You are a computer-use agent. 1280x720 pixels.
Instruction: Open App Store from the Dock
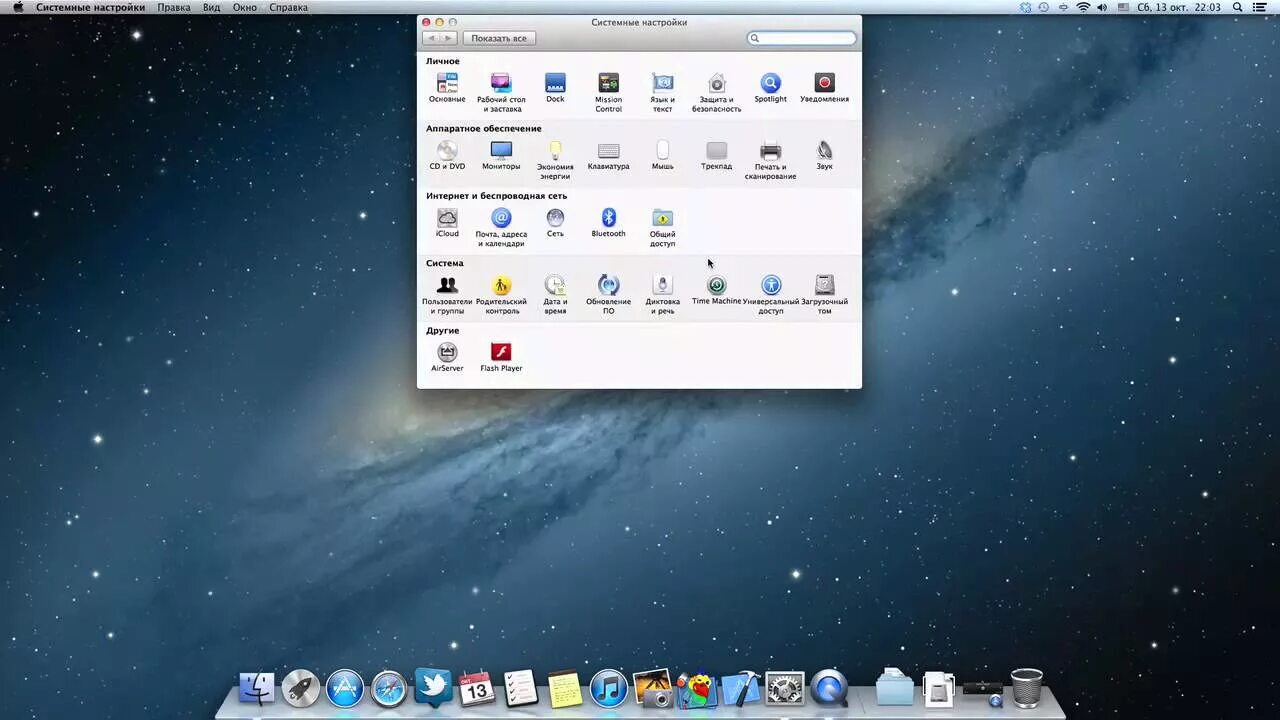[345, 688]
